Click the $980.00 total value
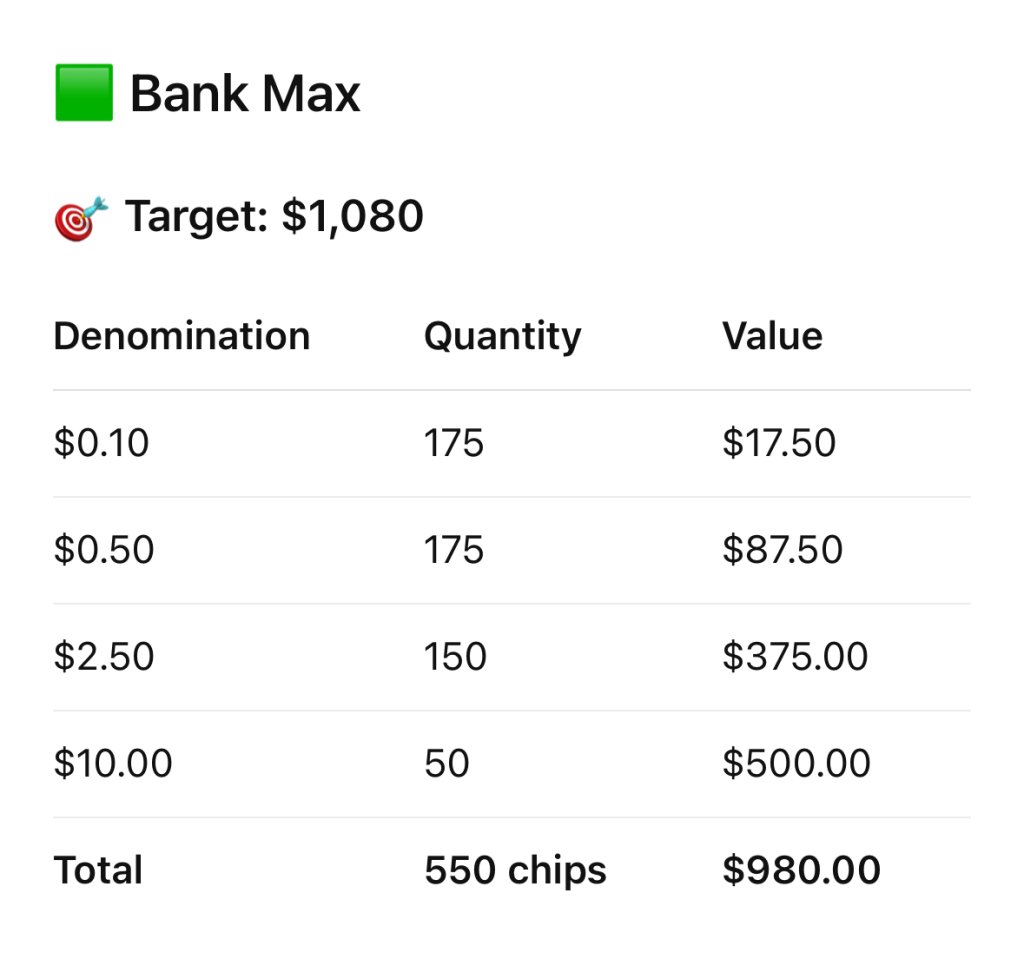This screenshot has width=1024, height=979. [801, 870]
